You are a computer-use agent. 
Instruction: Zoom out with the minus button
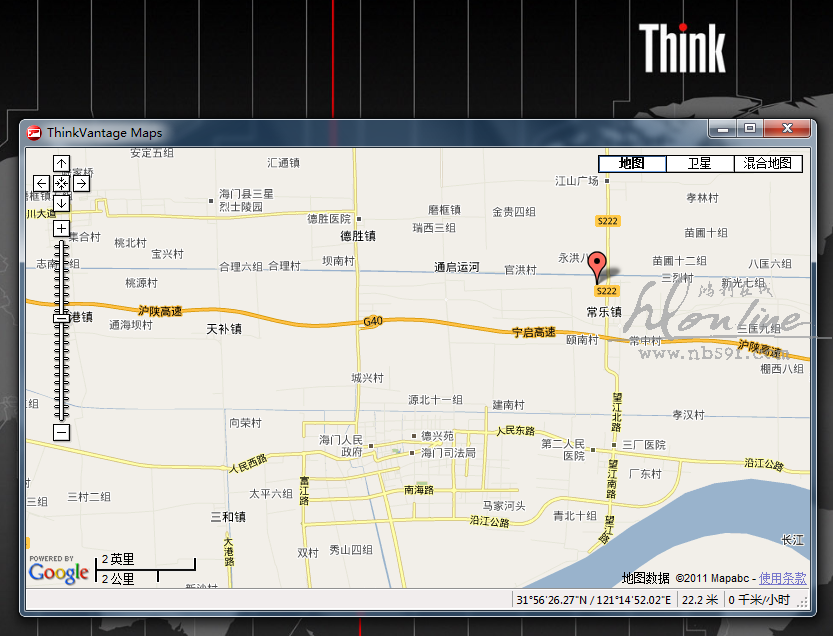(x=61, y=432)
